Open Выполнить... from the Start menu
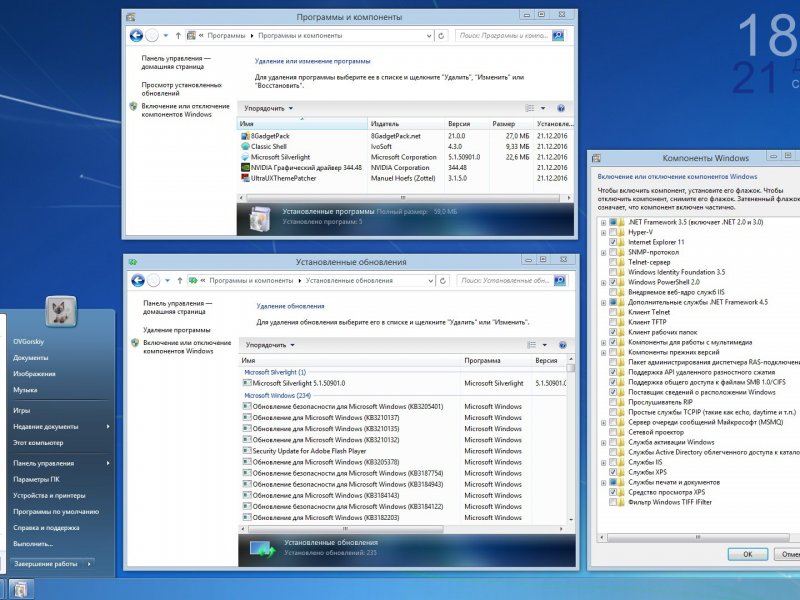This screenshot has width=800, height=600. coord(33,544)
